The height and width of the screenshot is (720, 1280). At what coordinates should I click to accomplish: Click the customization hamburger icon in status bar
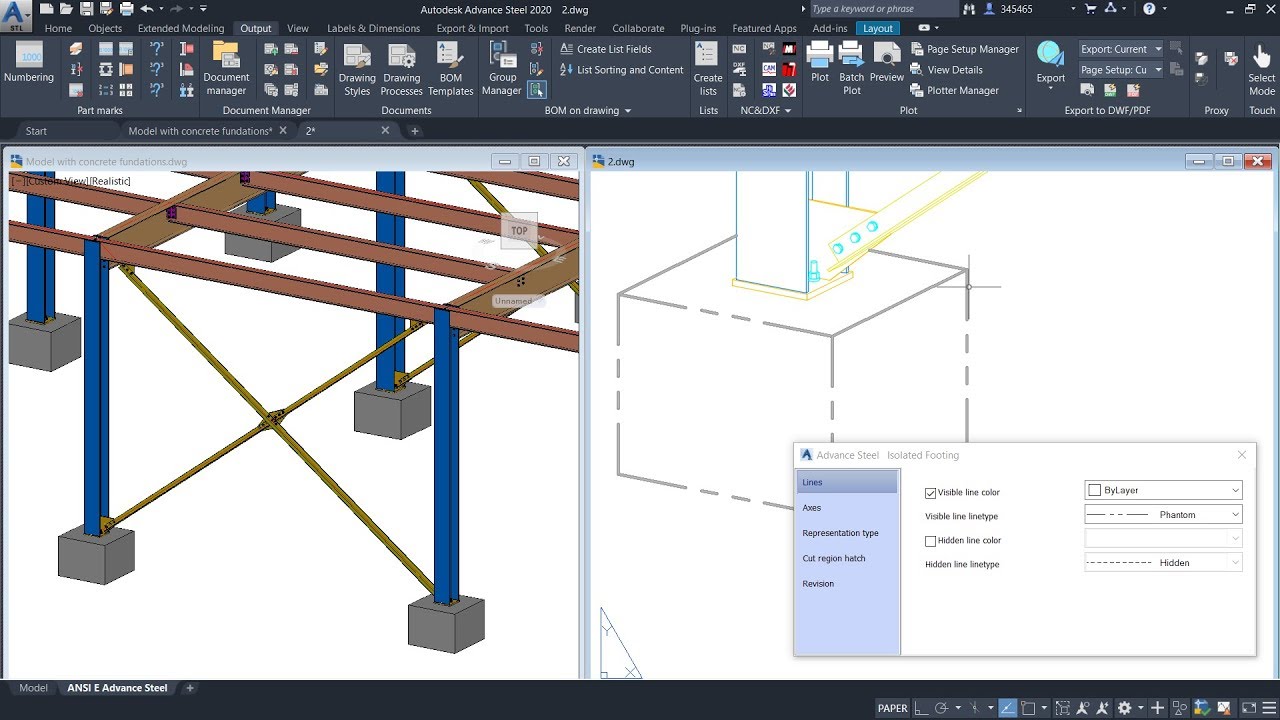(1268, 708)
